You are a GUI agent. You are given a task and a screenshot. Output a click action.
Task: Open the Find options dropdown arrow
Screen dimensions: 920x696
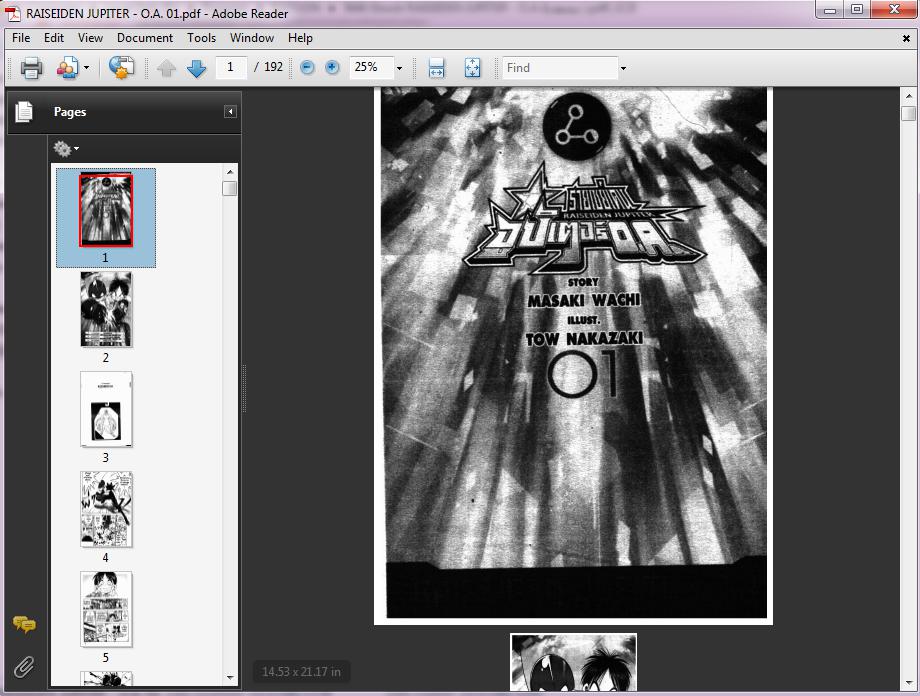[623, 68]
